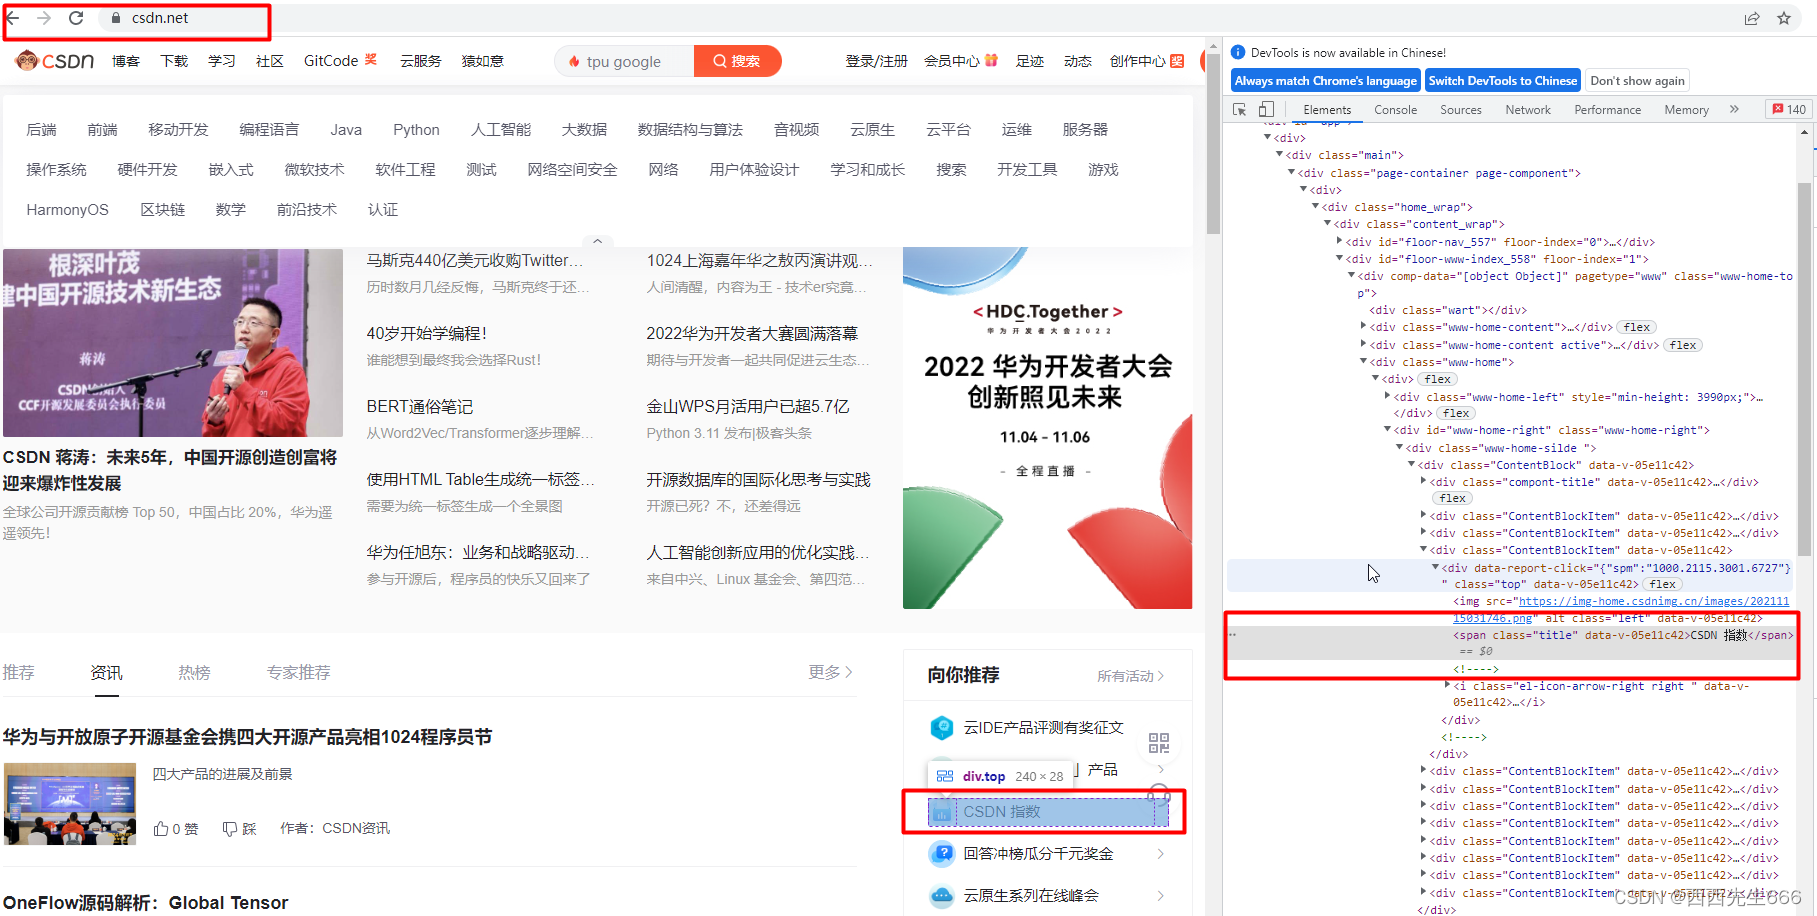Viewport: 1817px width, 916px height.
Task: Click Don't show again button
Action: click(1637, 81)
